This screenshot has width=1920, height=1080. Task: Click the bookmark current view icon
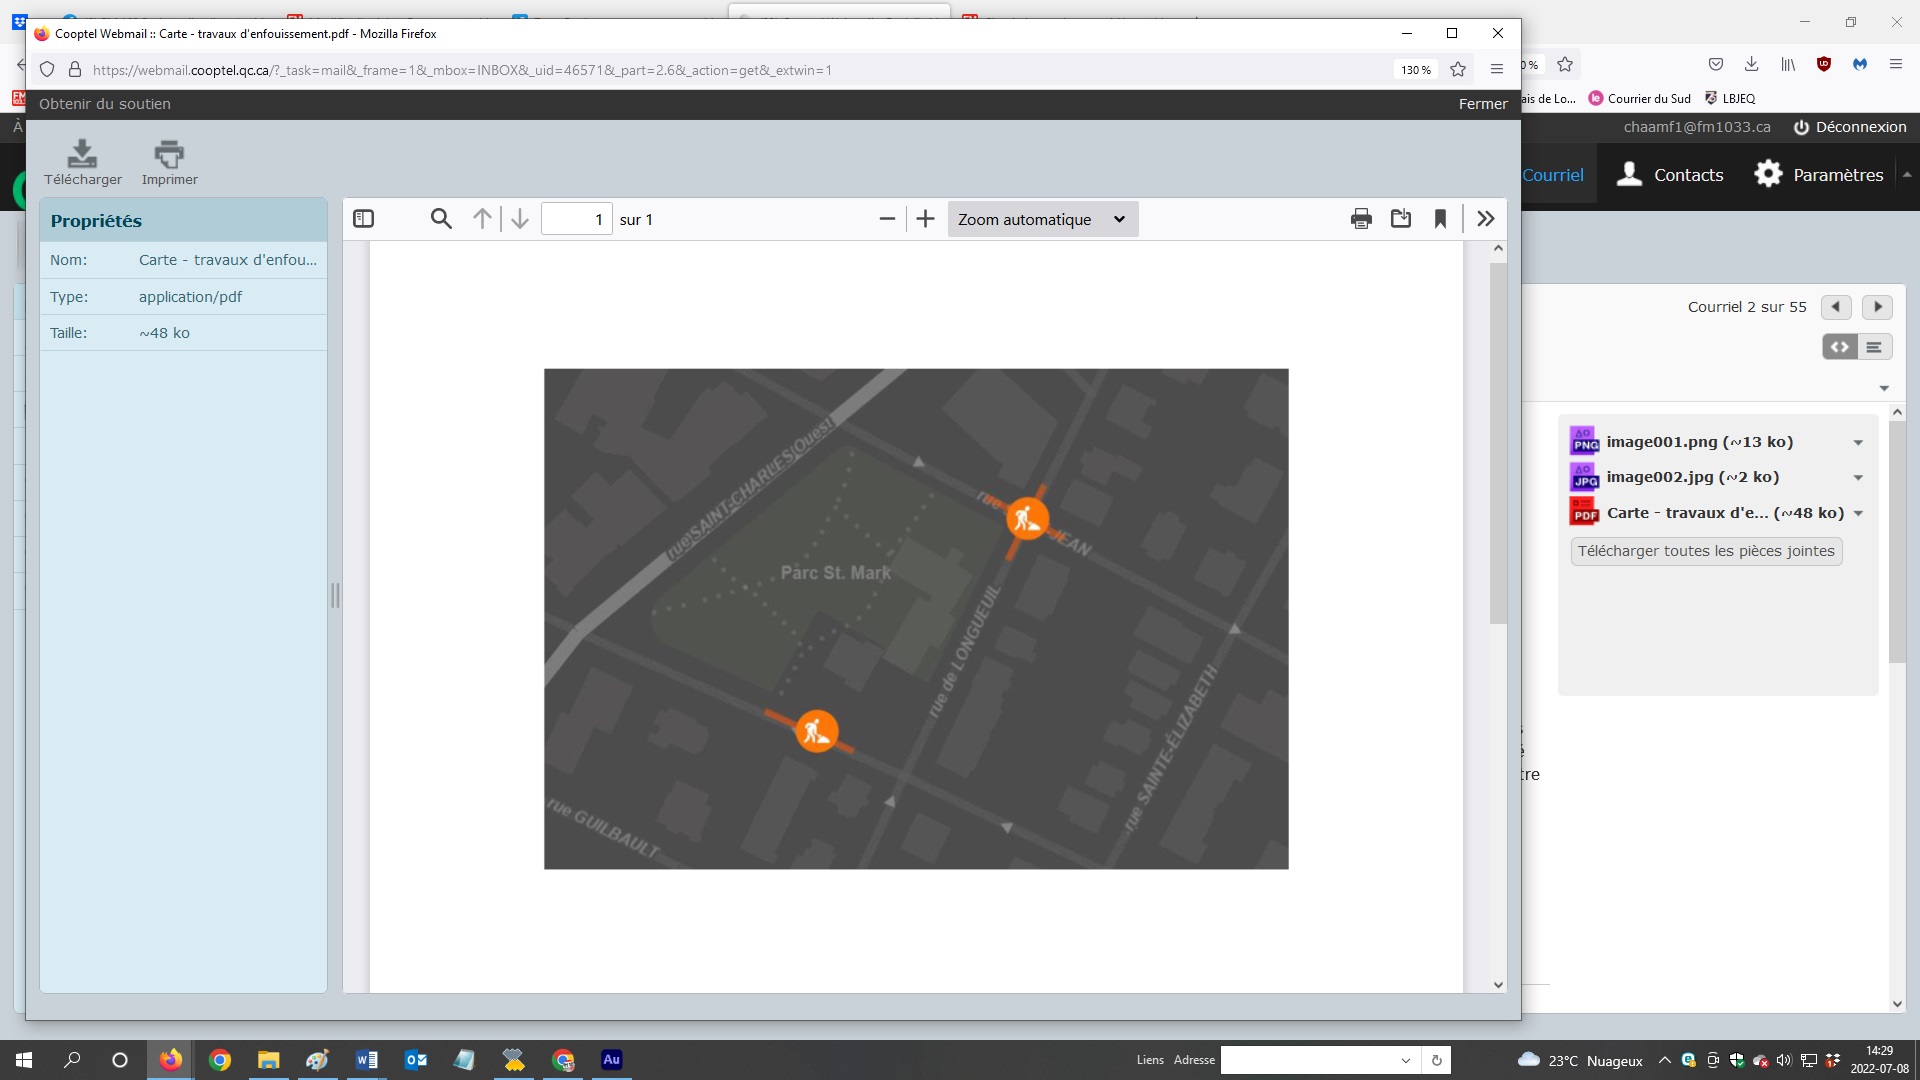pos(1440,219)
